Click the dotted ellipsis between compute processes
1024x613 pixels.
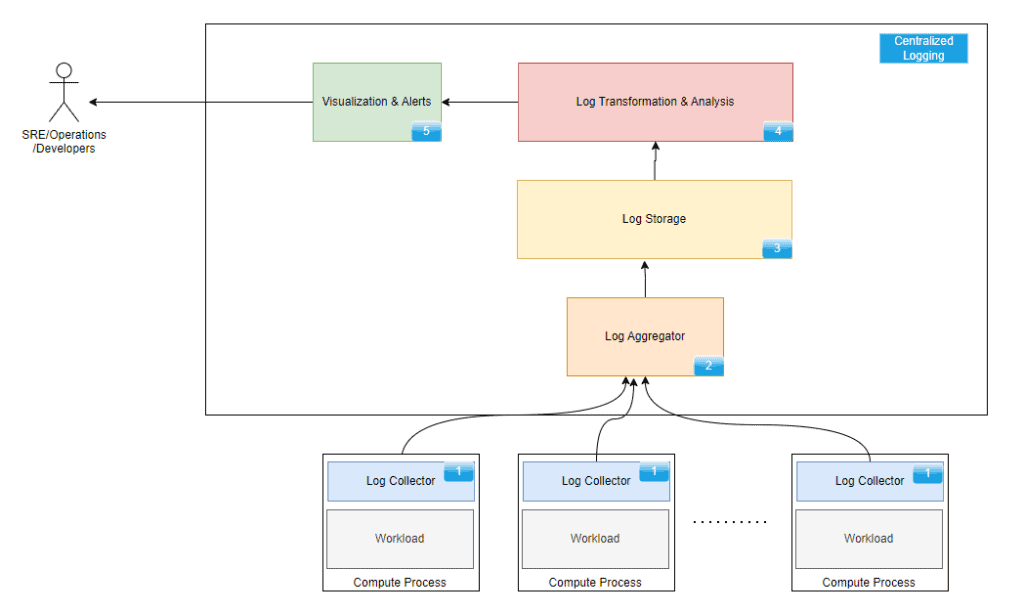coord(730,522)
